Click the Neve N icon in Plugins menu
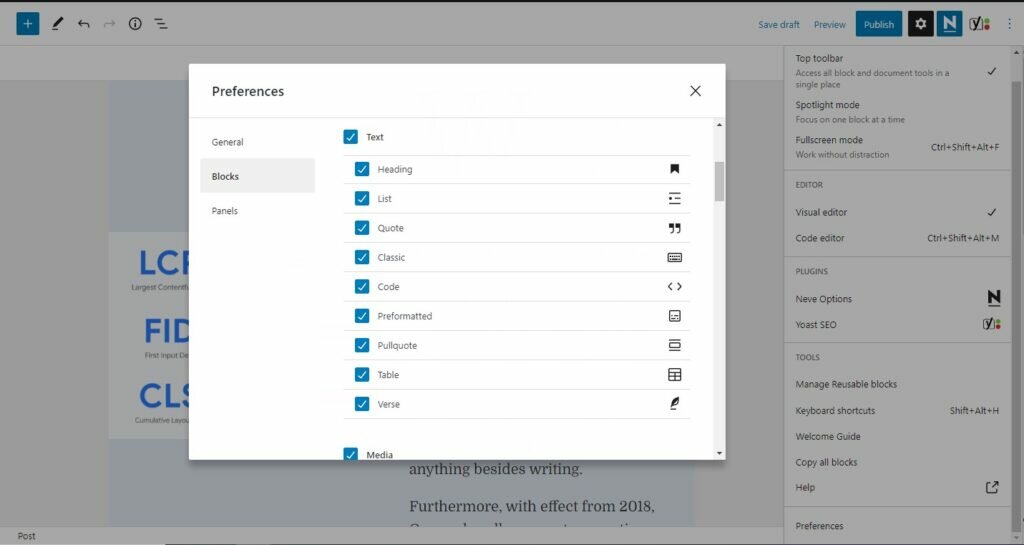Image resolution: width=1024 pixels, height=545 pixels. 993,298
